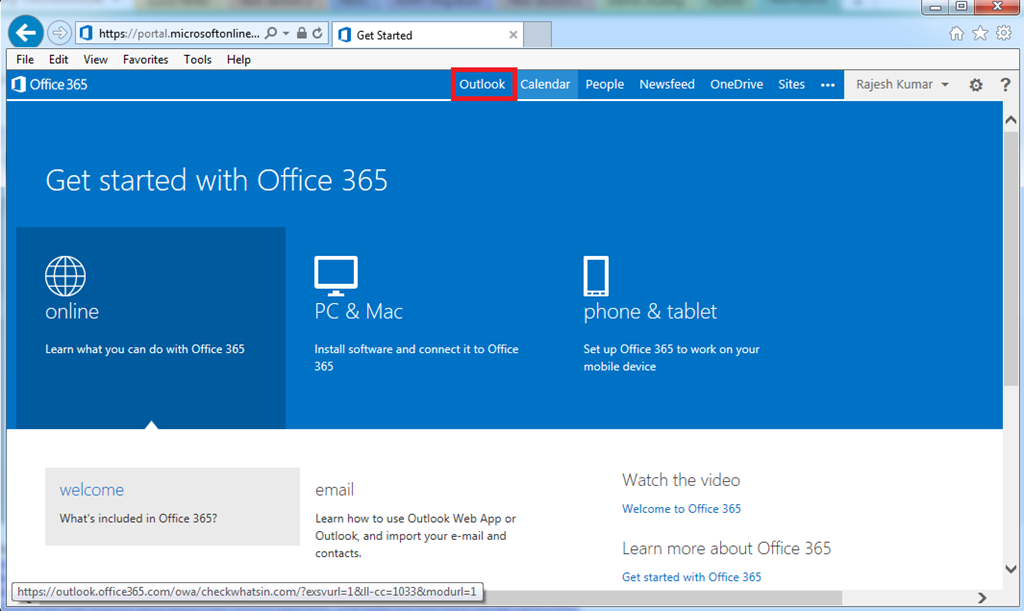Expand the ellipsis more apps menu
Screen dimensions: 1024x611
[827, 85]
